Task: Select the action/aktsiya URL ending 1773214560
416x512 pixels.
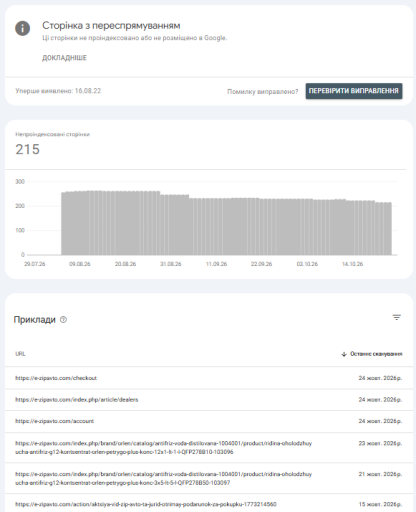Action: click(x=209, y=503)
